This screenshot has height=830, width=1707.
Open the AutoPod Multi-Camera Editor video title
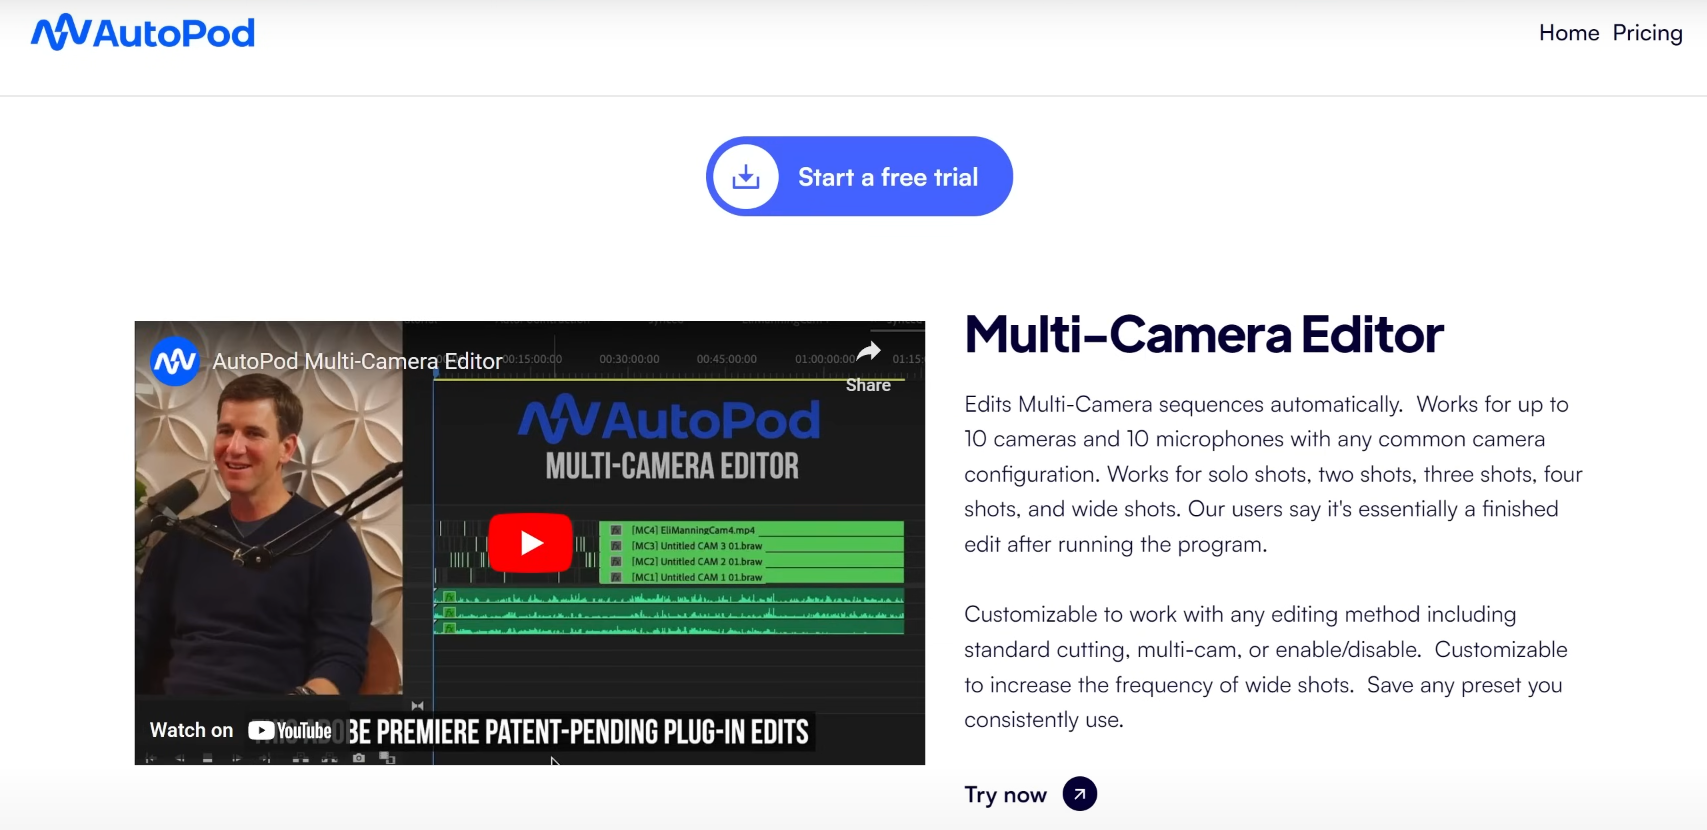[357, 361]
